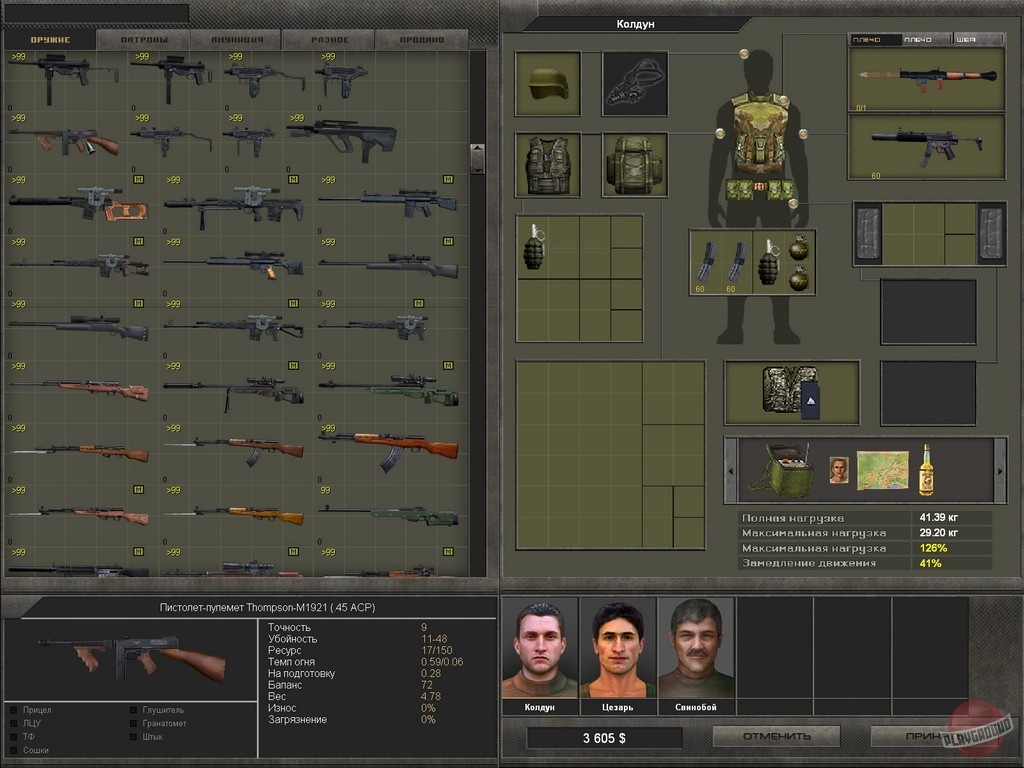
Task: Pick the whiskey bottle item
Action: coord(926,470)
